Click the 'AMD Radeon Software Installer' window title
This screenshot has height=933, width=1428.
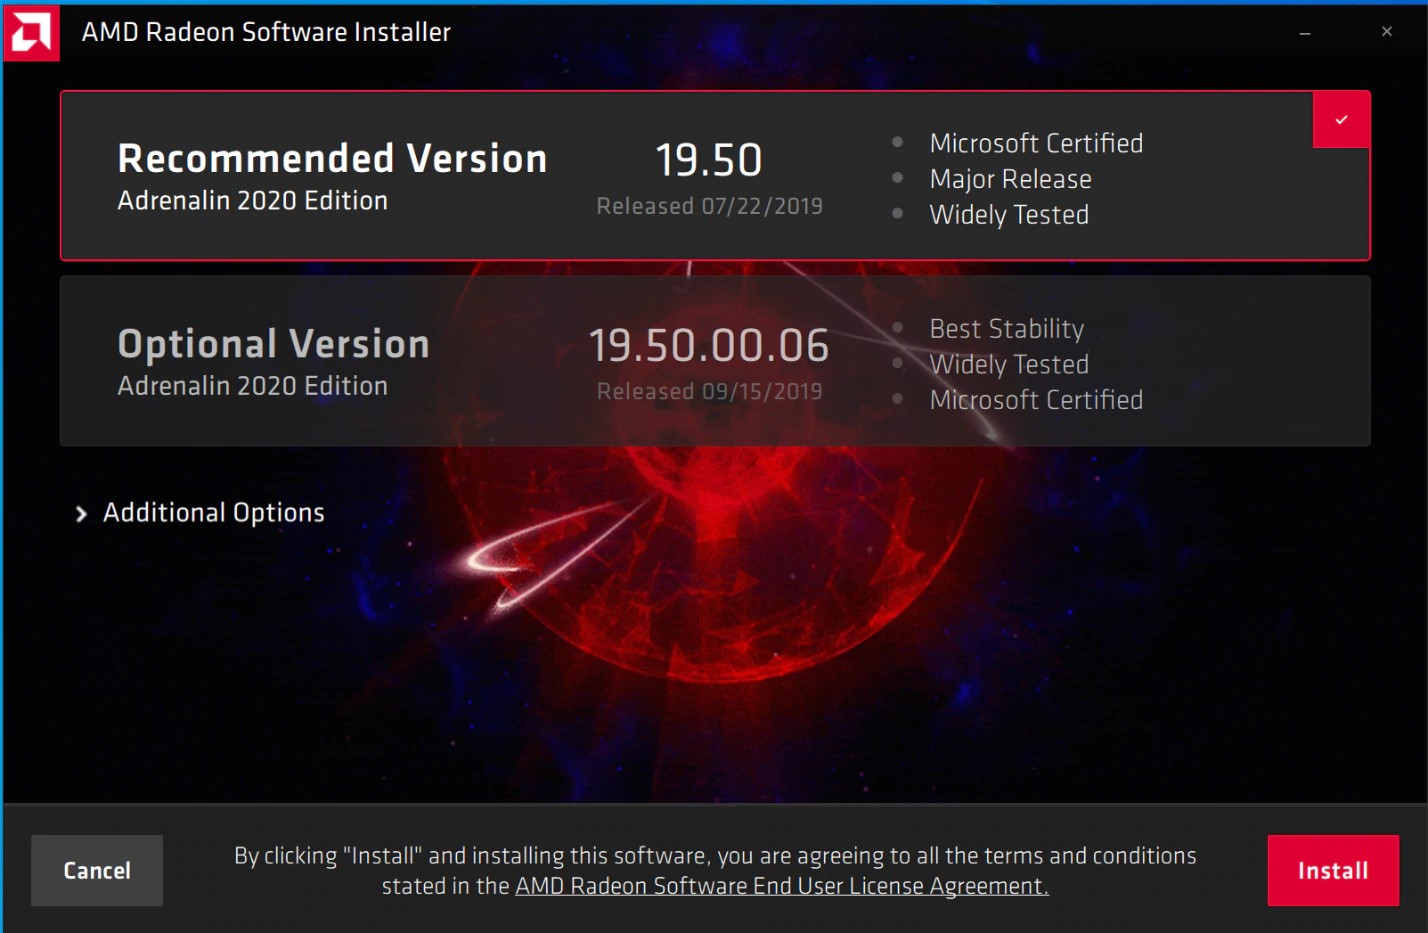click(x=266, y=32)
